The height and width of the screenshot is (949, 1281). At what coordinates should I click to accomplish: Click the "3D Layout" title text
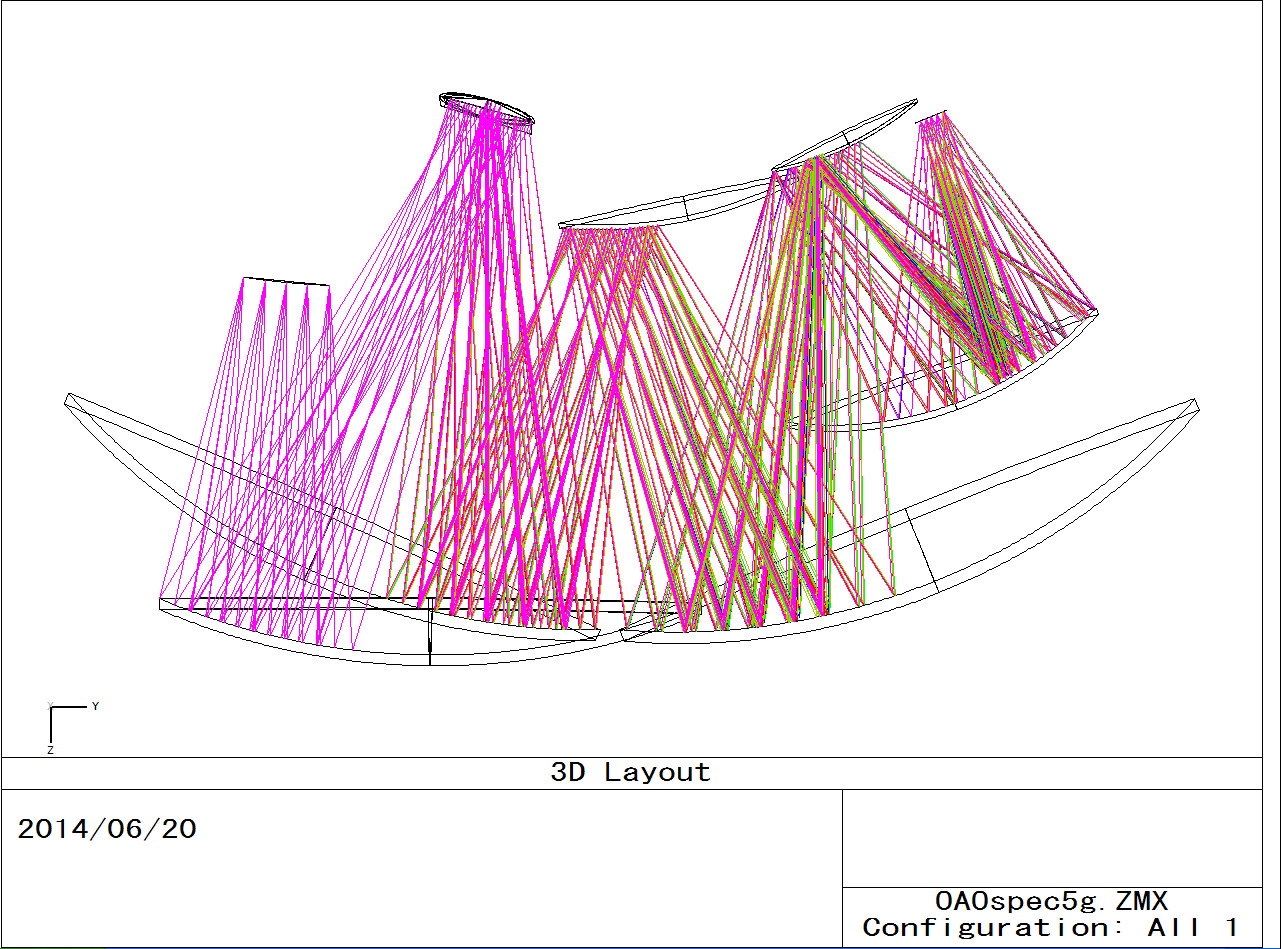click(x=631, y=773)
